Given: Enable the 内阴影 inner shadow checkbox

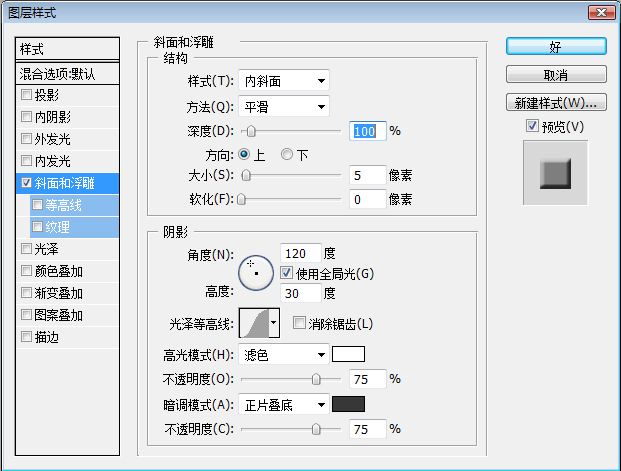Looking at the screenshot, I should click(26, 117).
